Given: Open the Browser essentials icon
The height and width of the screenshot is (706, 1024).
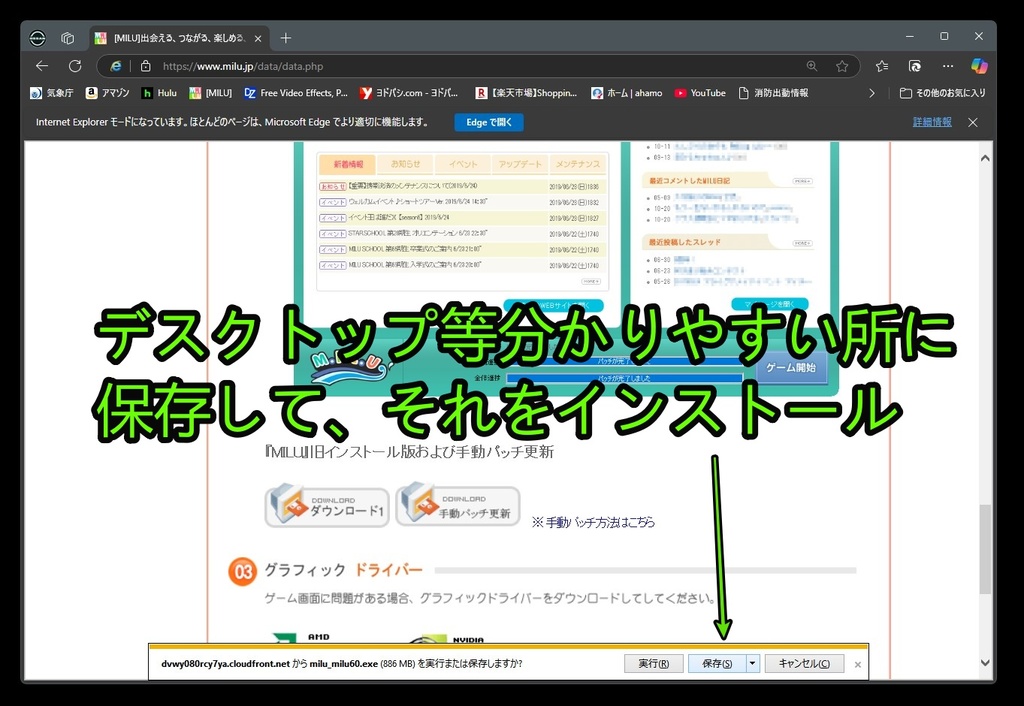Looking at the screenshot, I should (x=914, y=66).
